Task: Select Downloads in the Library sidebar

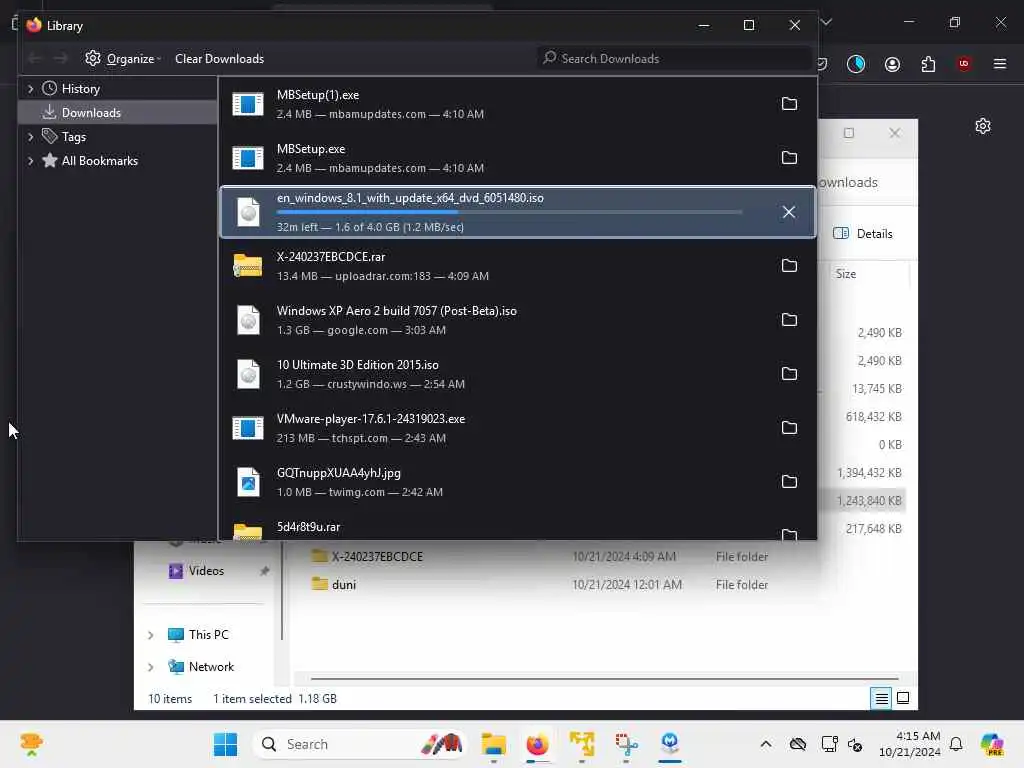Action: pyautogui.click(x=118, y=112)
